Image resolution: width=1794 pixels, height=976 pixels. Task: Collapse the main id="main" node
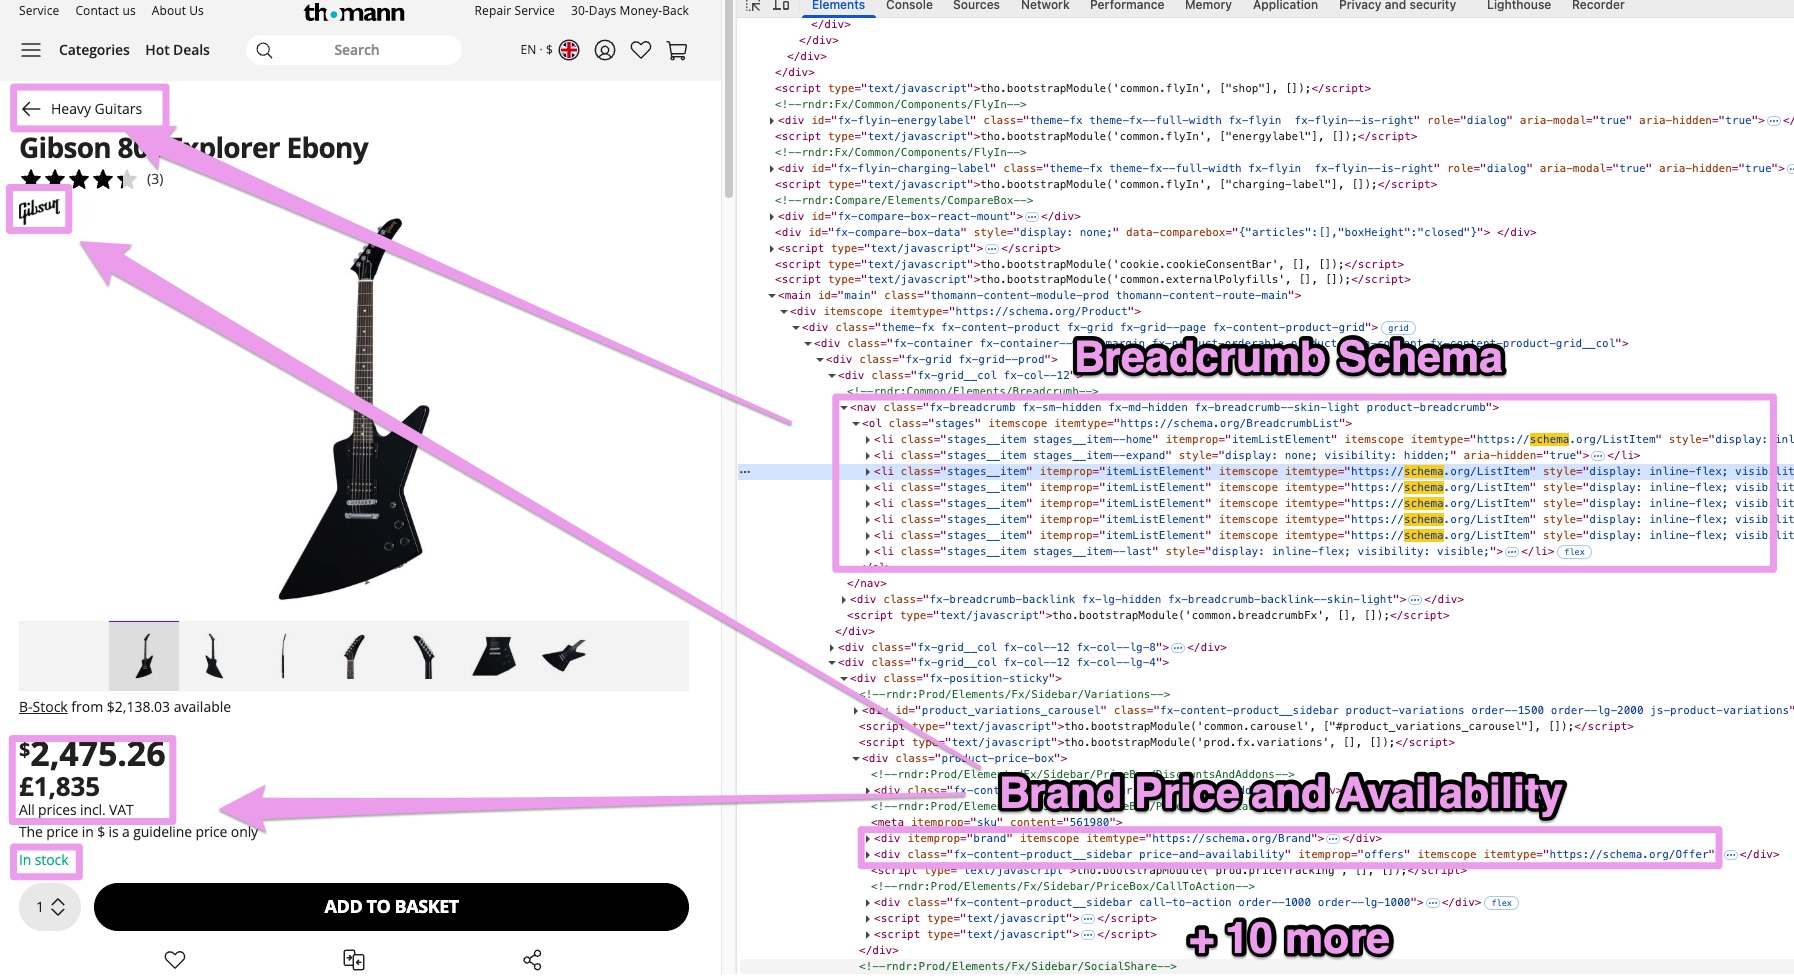[772, 296]
